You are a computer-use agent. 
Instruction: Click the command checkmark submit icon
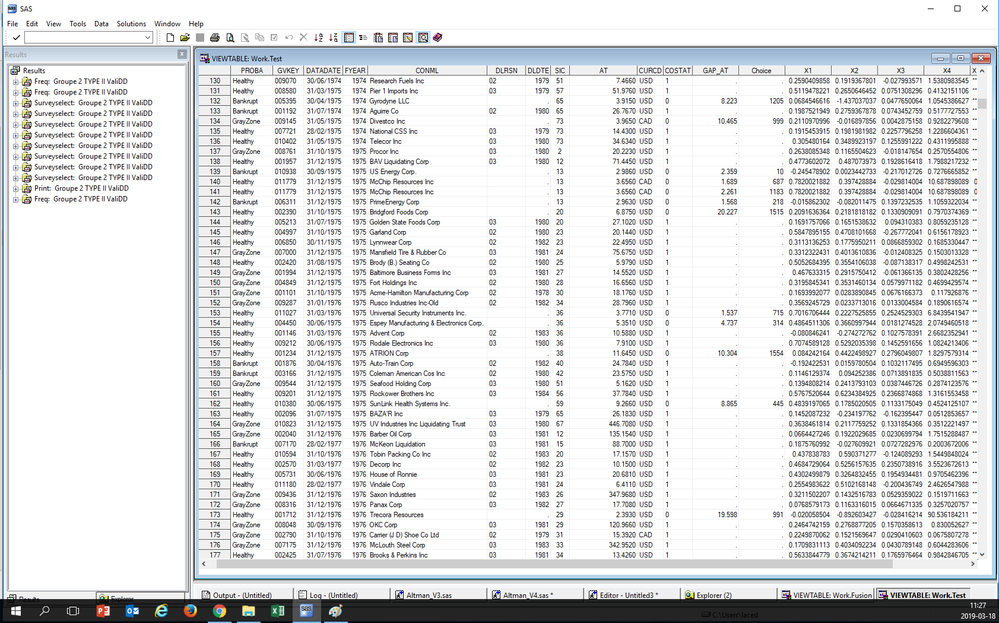(x=16, y=38)
